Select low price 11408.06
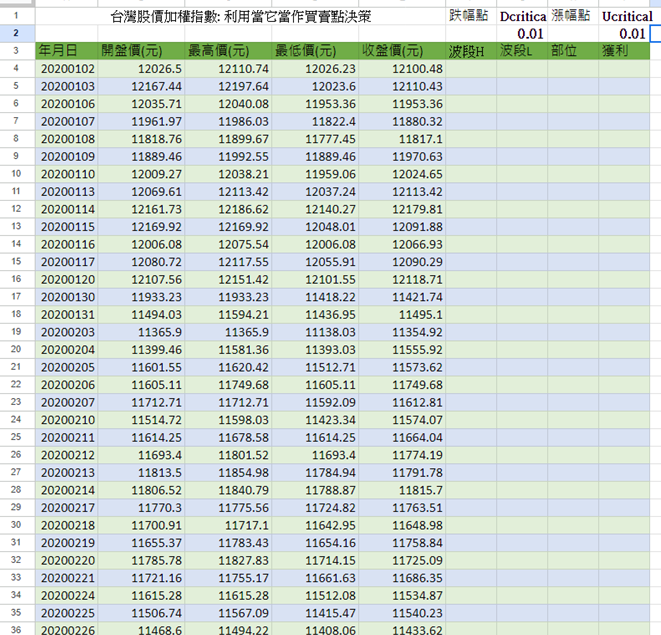This screenshot has height=635, width=661. tap(315, 629)
